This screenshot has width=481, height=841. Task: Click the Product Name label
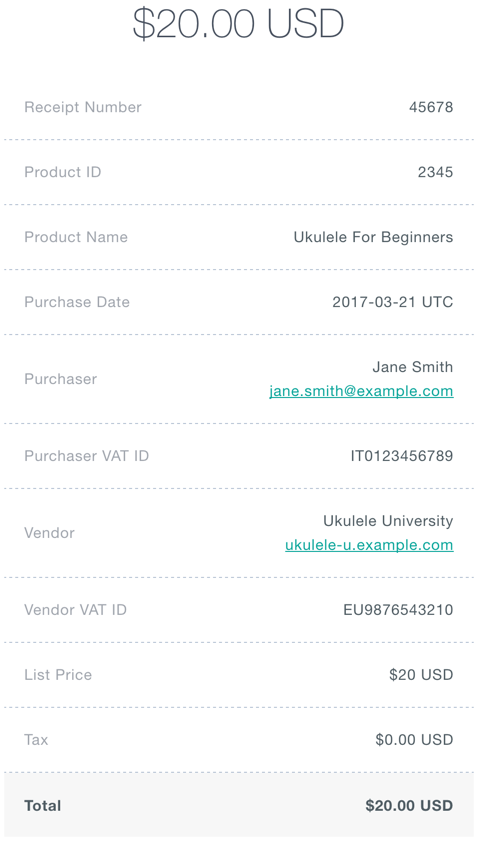(x=76, y=237)
